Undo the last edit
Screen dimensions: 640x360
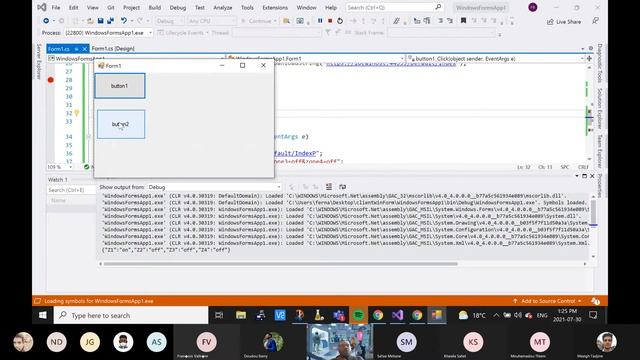(x=124, y=21)
